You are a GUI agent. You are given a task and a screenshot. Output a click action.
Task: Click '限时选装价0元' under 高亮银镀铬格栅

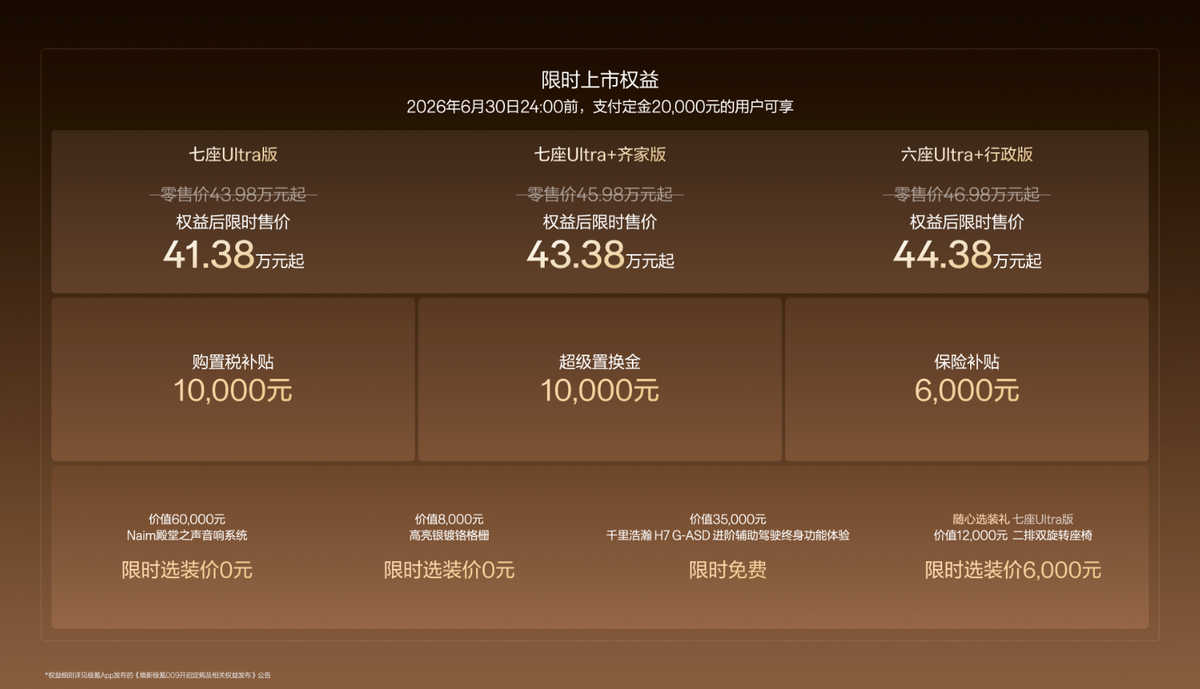pos(449,570)
